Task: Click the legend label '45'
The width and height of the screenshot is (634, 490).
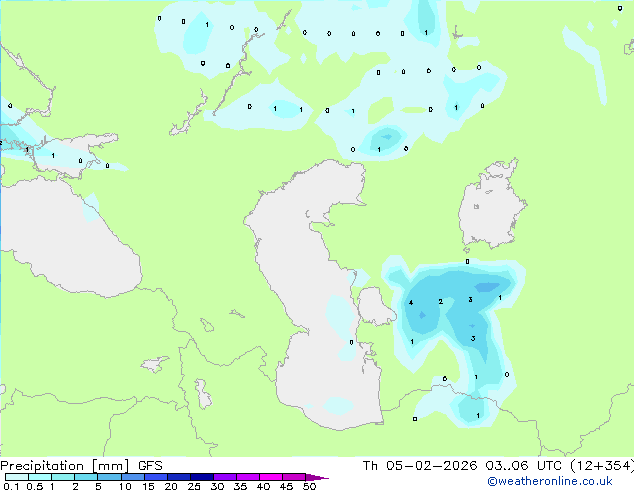Action: (286, 486)
